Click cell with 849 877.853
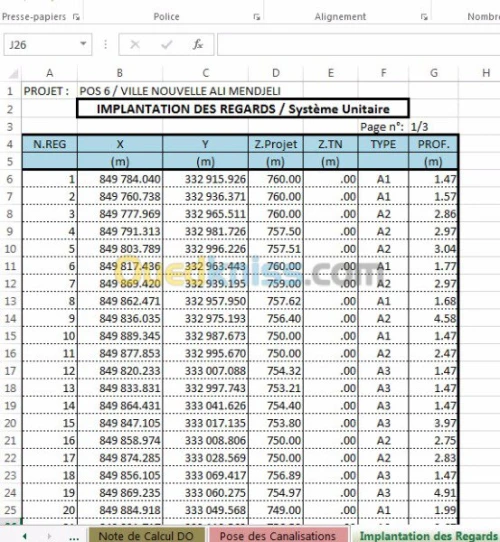 [120, 354]
